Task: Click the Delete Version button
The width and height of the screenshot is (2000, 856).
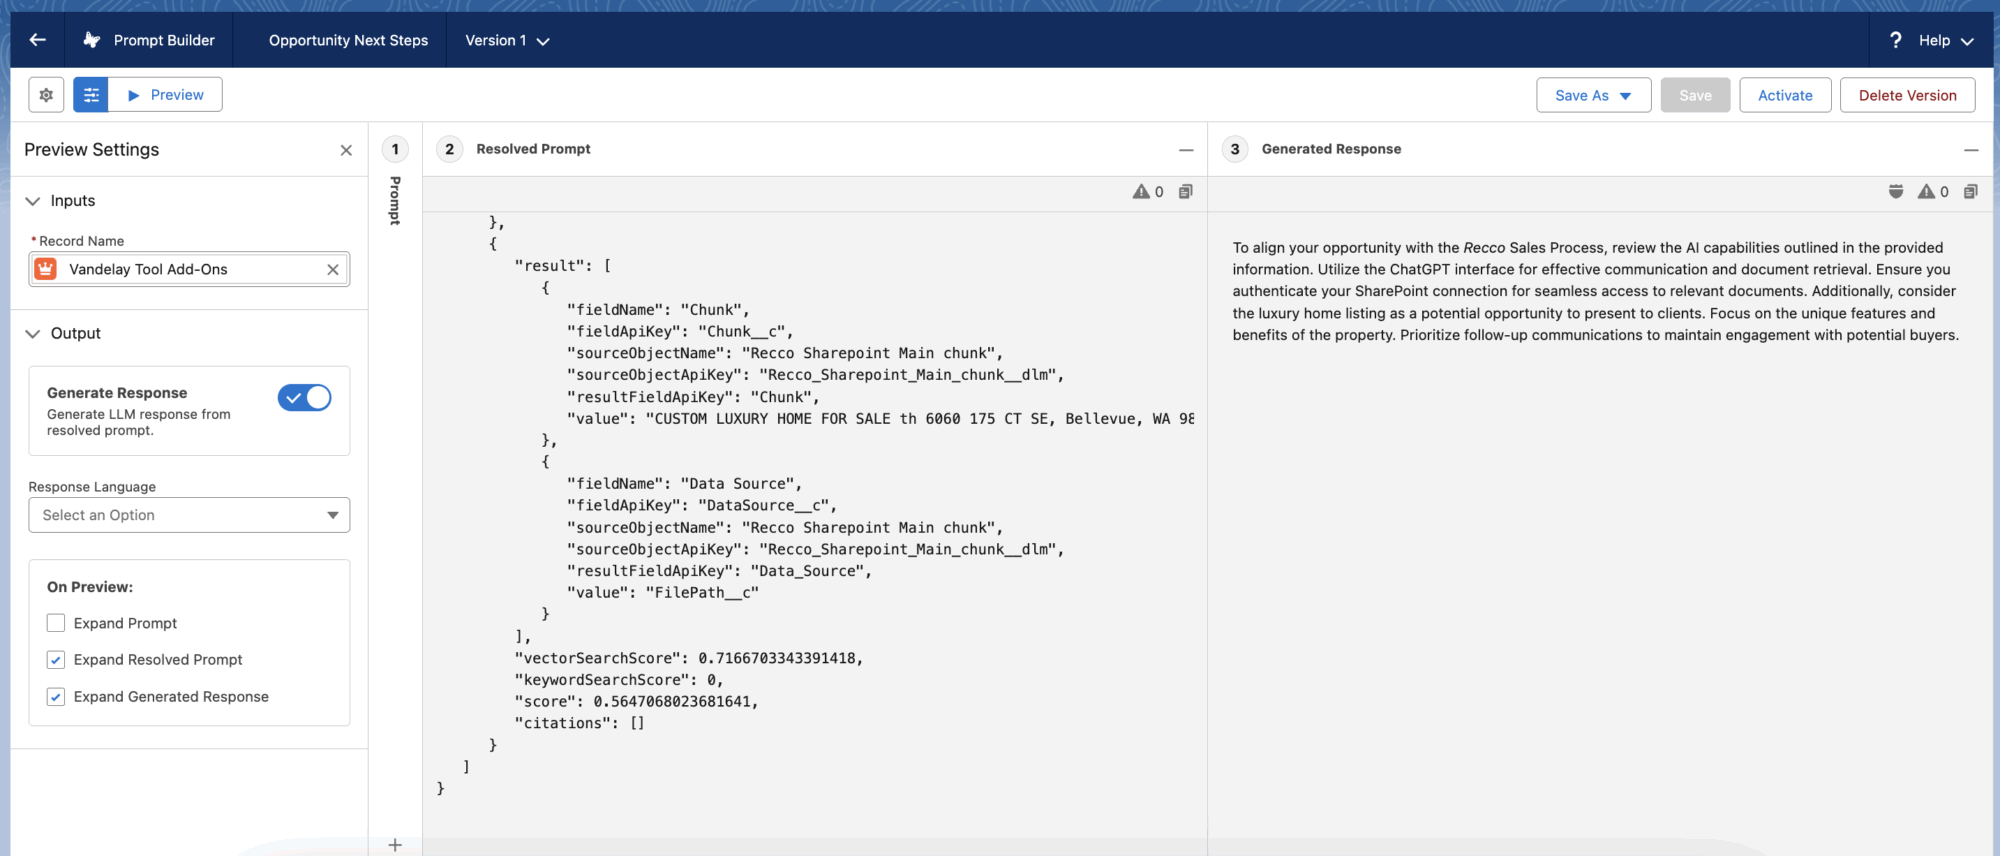Action: tap(1907, 95)
